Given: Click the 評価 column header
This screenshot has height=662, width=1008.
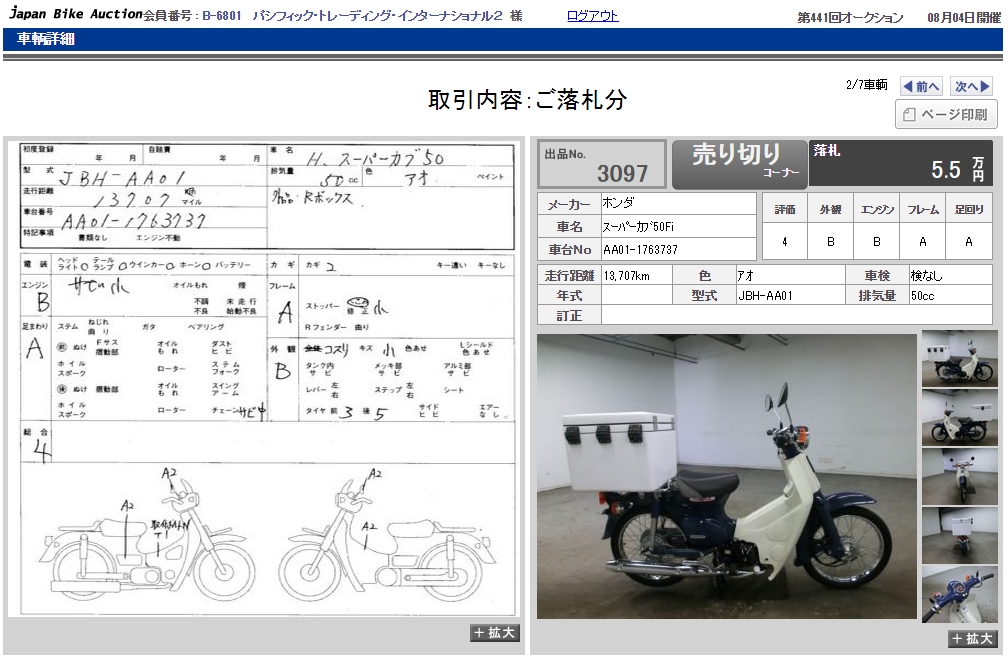Looking at the screenshot, I should point(785,210).
